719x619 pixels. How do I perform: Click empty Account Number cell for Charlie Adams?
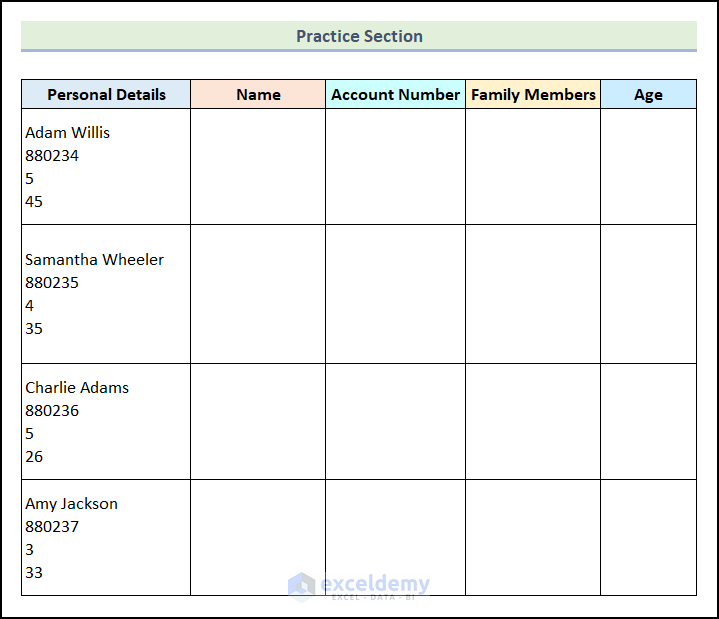tap(395, 422)
